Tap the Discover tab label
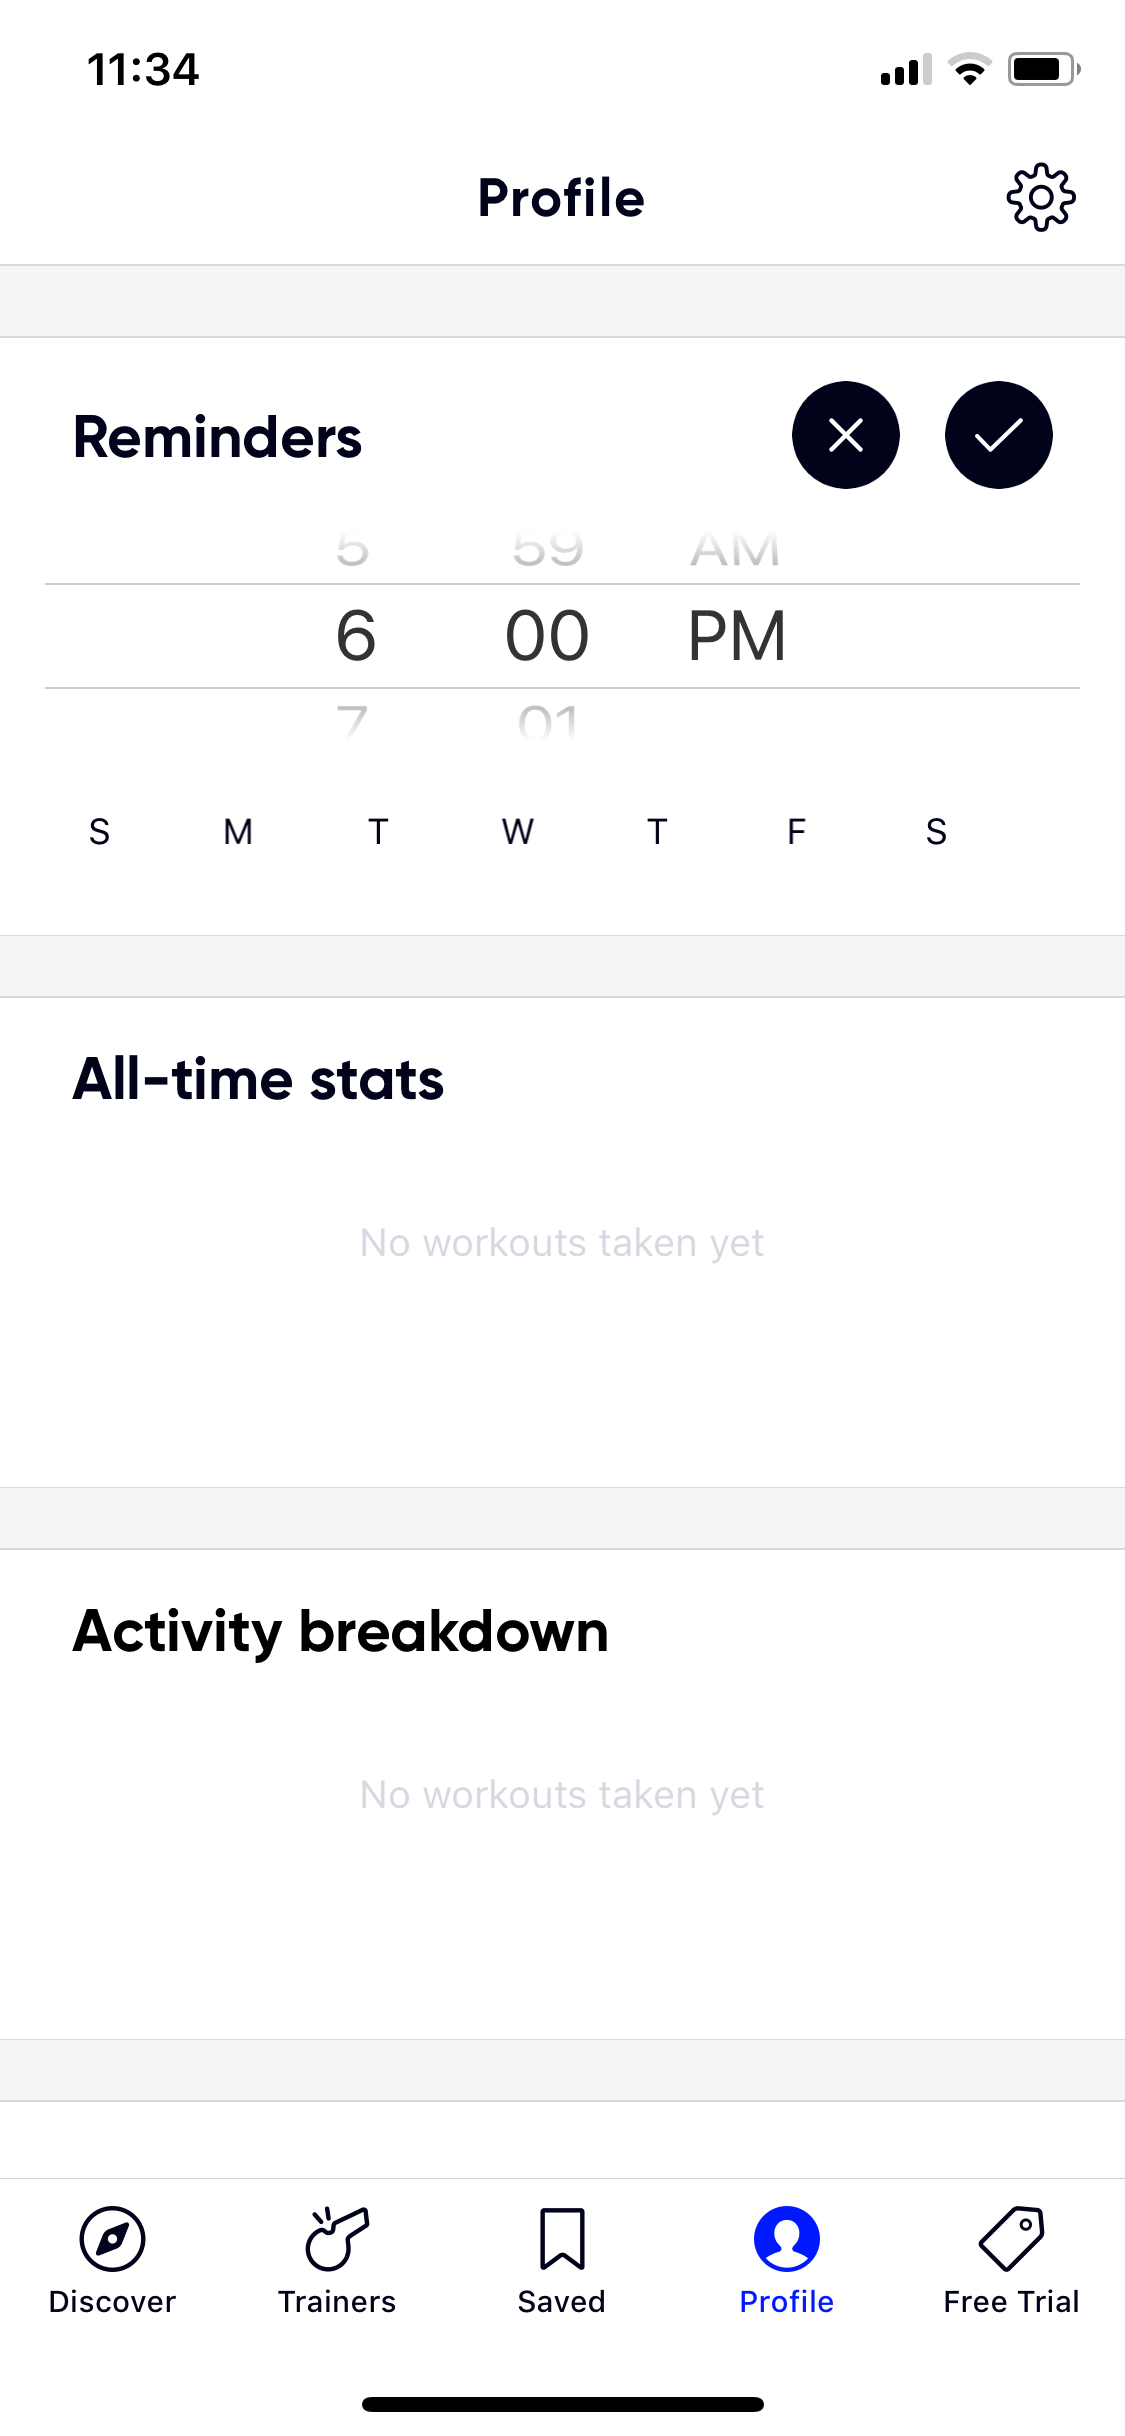This screenshot has width=1125, height=2436. pyautogui.click(x=112, y=2302)
